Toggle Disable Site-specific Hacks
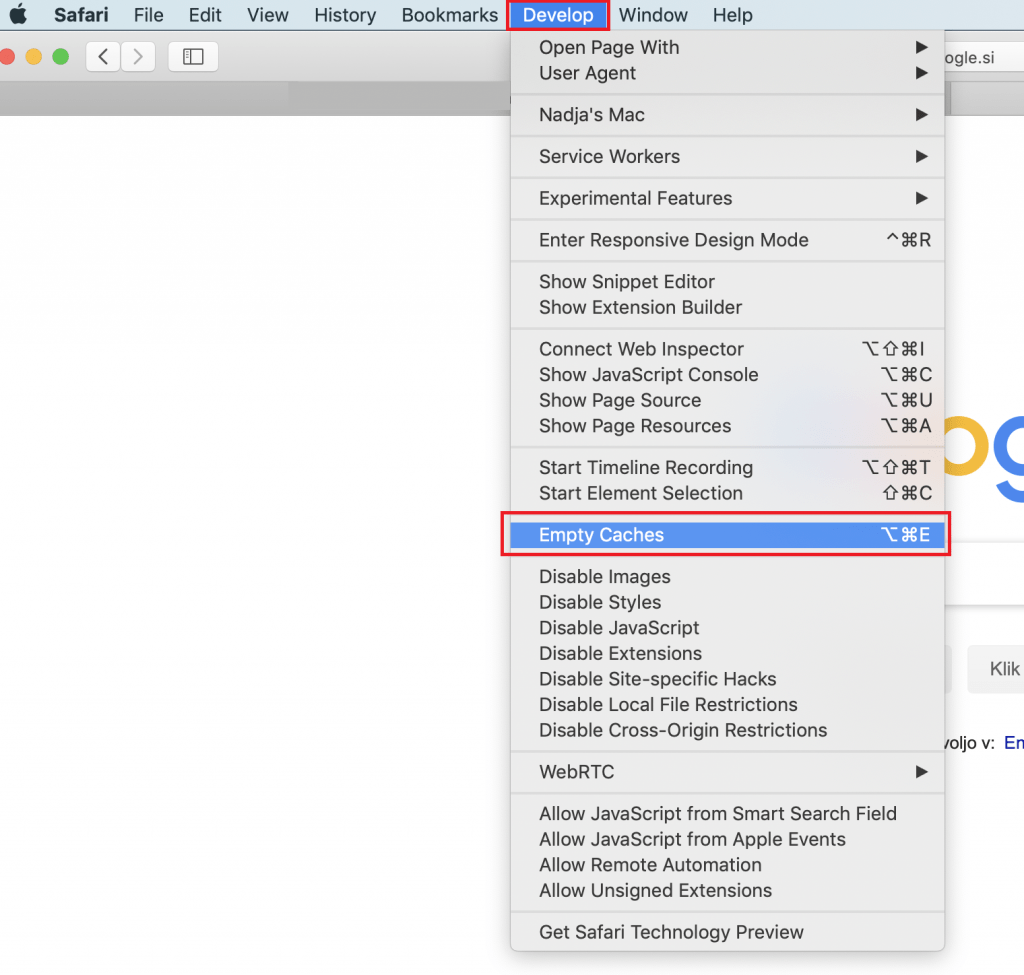The width and height of the screenshot is (1024, 975). [x=728, y=679]
